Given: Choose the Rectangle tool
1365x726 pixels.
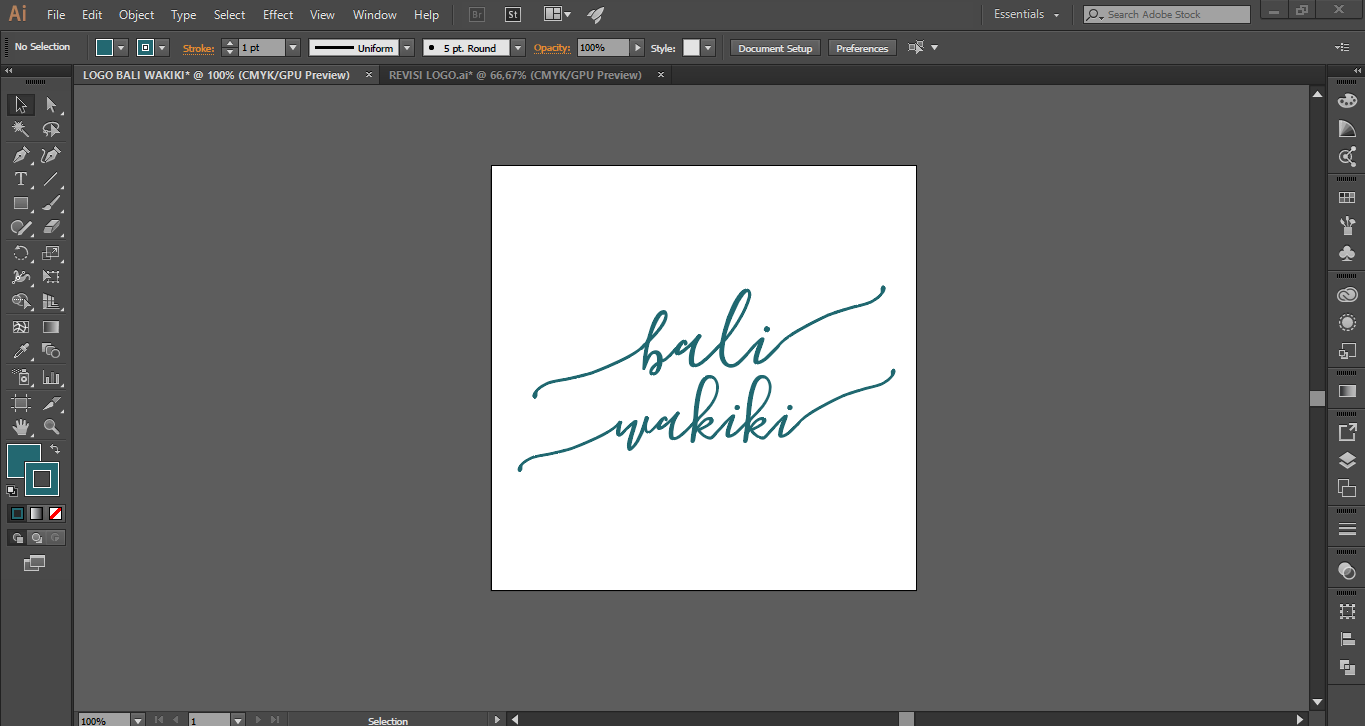Looking at the screenshot, I should 21,203.
